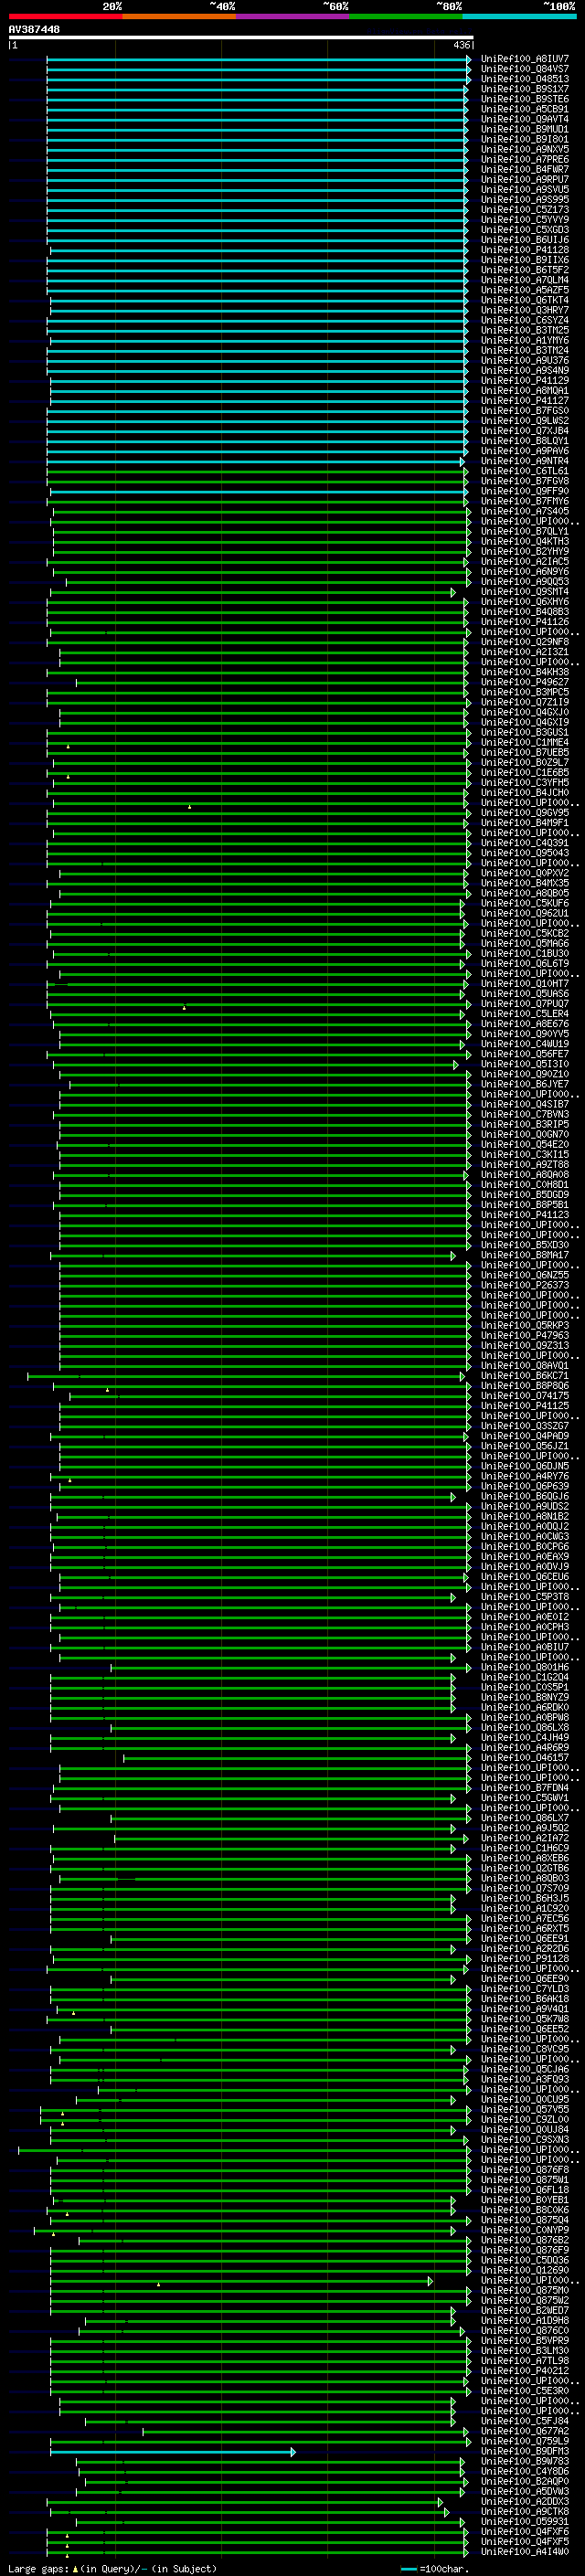This screenshot has height=2576, width=585.
Task: Select the UniRef100_Q9FF90 label
Action: 524,491
